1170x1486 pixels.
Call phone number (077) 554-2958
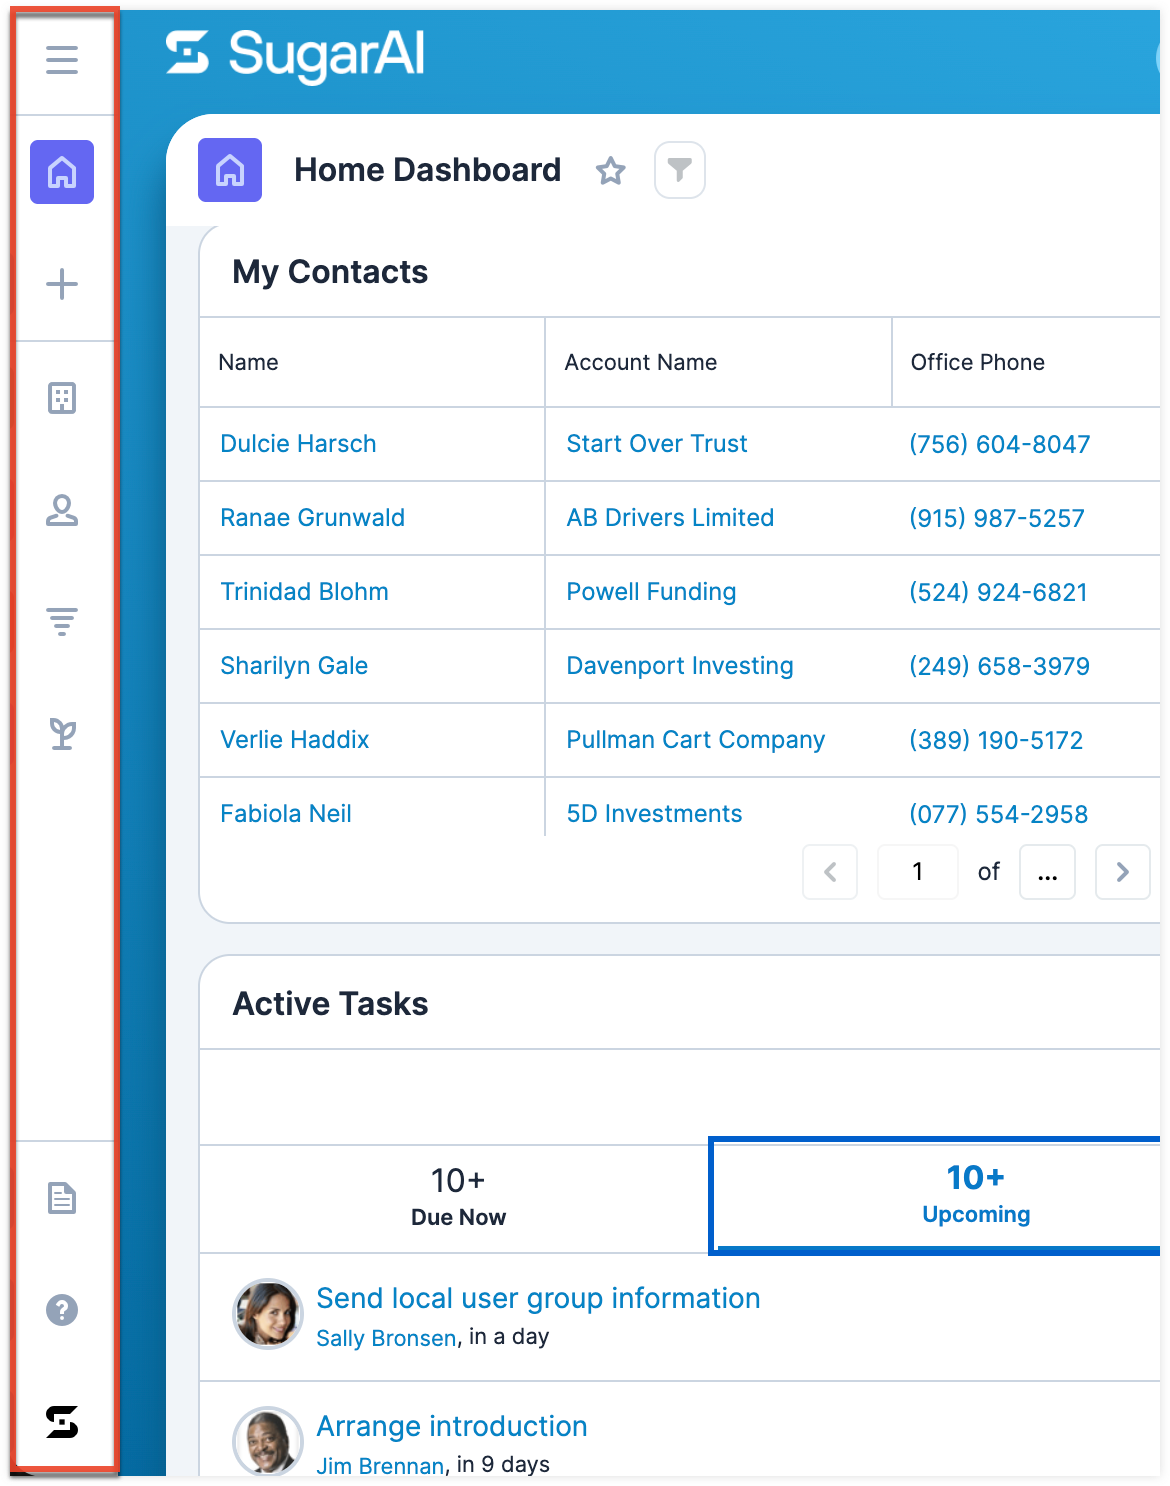[998, 814]
